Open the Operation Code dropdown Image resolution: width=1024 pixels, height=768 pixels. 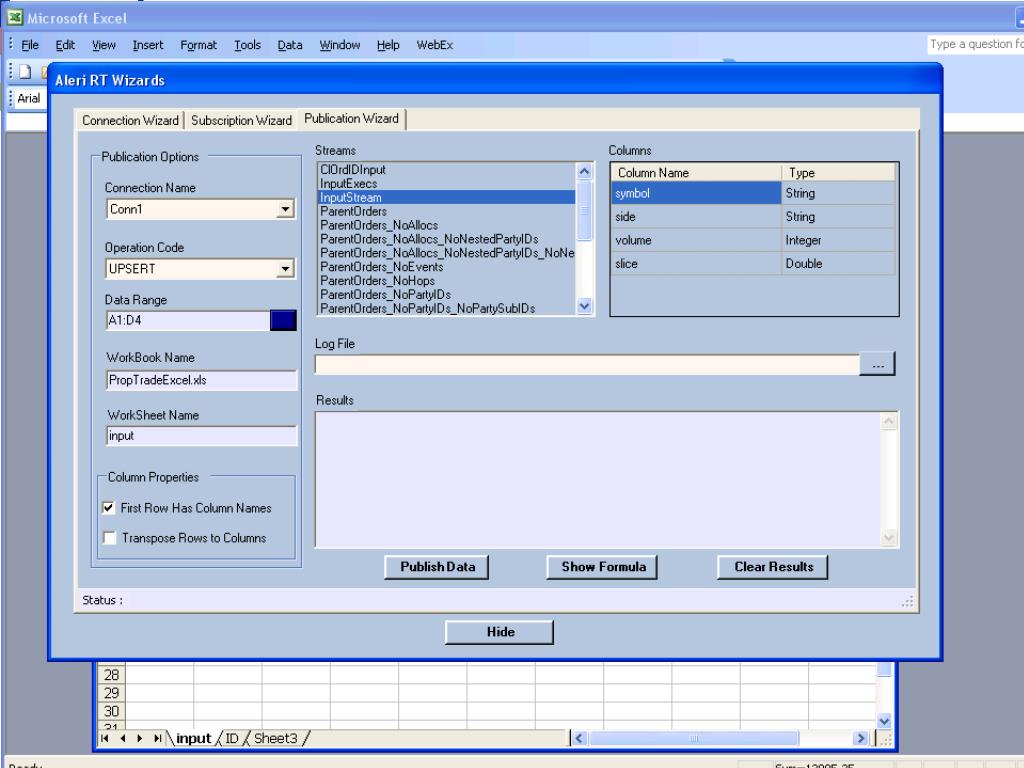click(x=285, y=268)
